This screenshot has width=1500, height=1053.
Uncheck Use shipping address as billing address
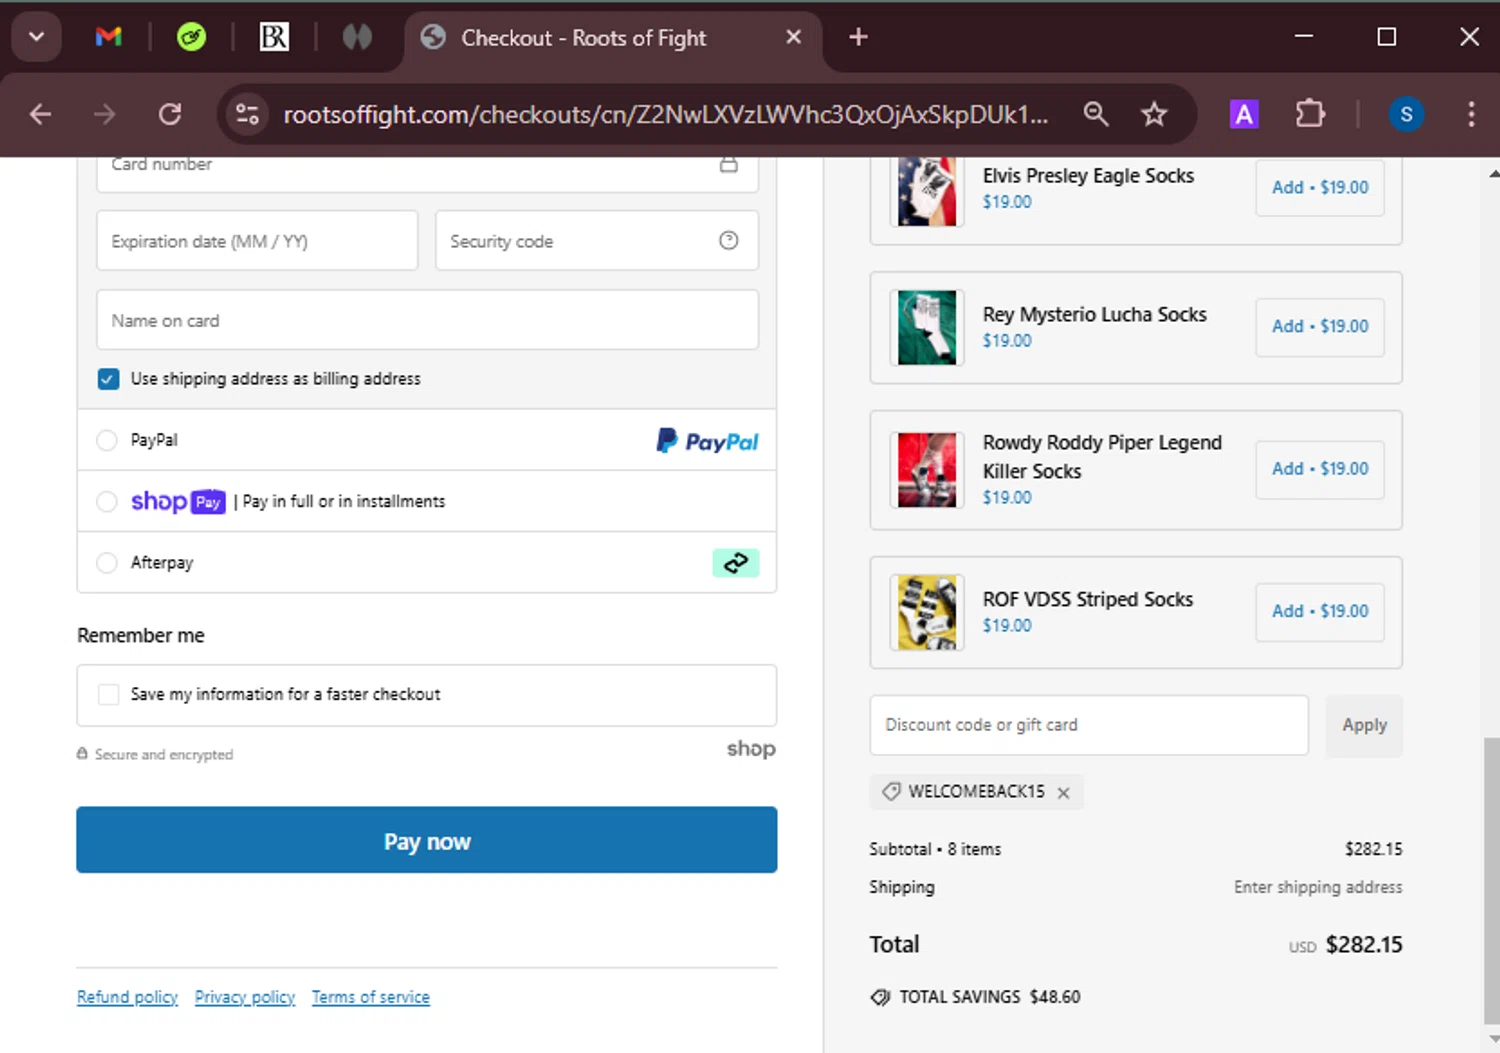(108, 379)
